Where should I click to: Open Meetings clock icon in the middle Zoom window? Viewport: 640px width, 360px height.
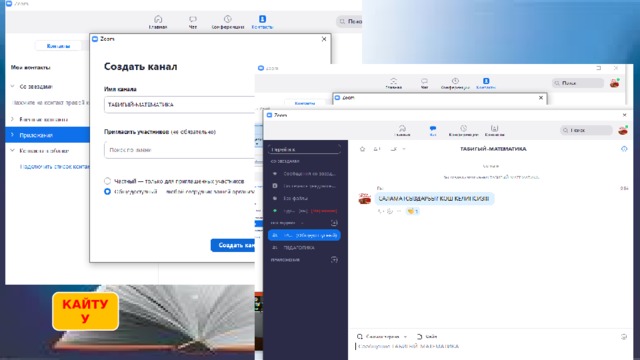point(455,83)
